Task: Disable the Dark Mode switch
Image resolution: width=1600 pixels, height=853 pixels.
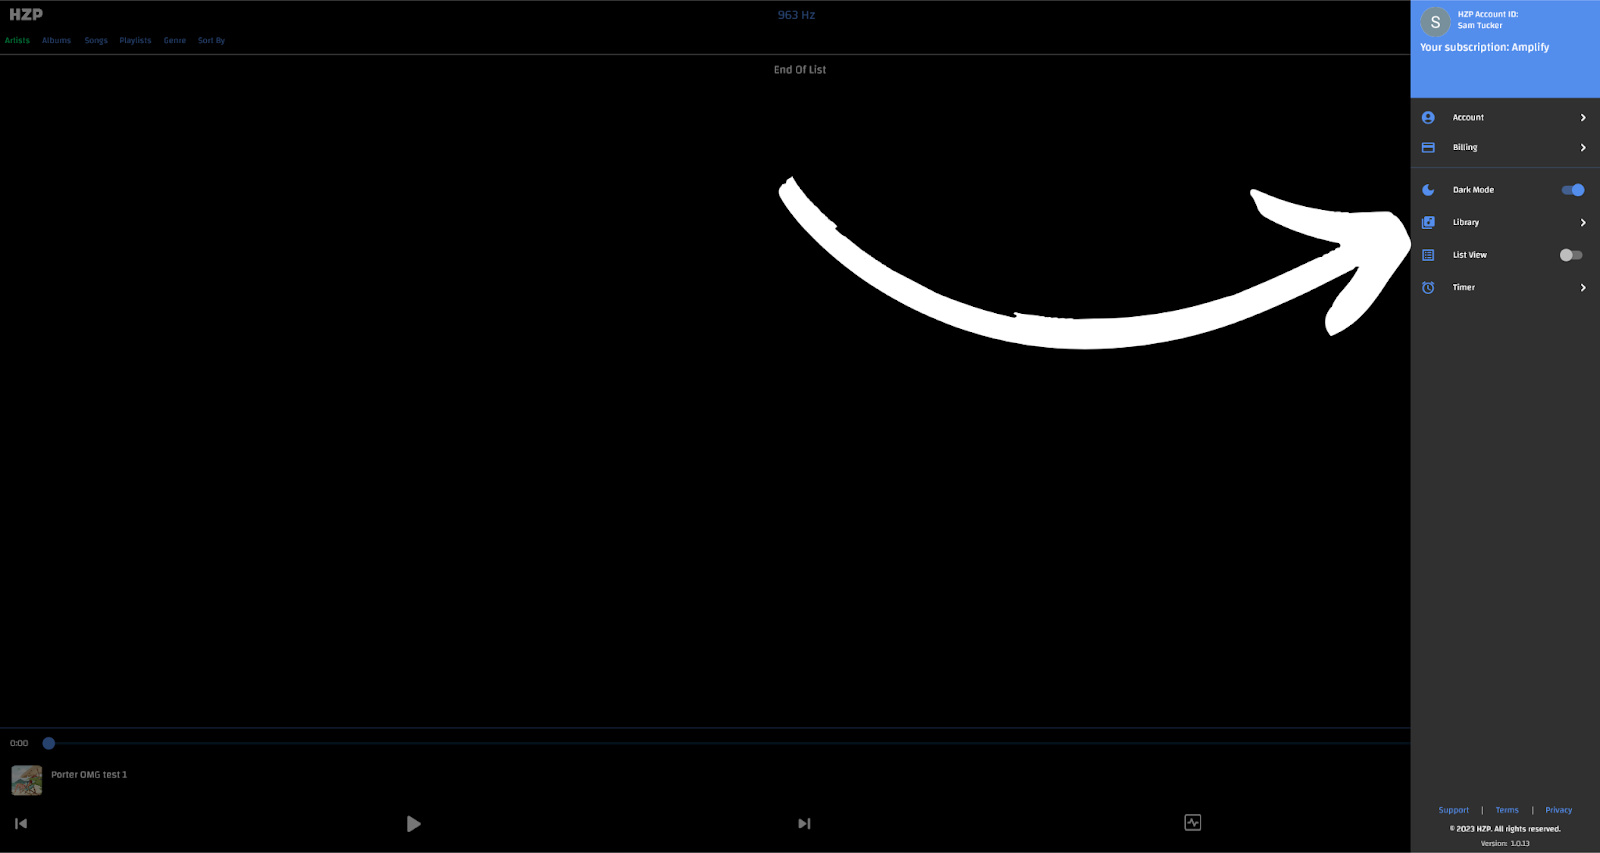Action: coord(1572,190)
